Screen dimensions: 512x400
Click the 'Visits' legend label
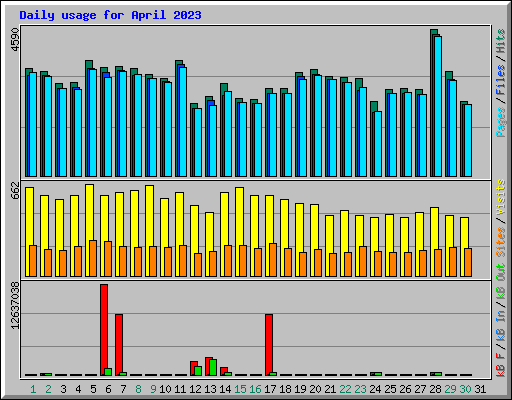500,197
